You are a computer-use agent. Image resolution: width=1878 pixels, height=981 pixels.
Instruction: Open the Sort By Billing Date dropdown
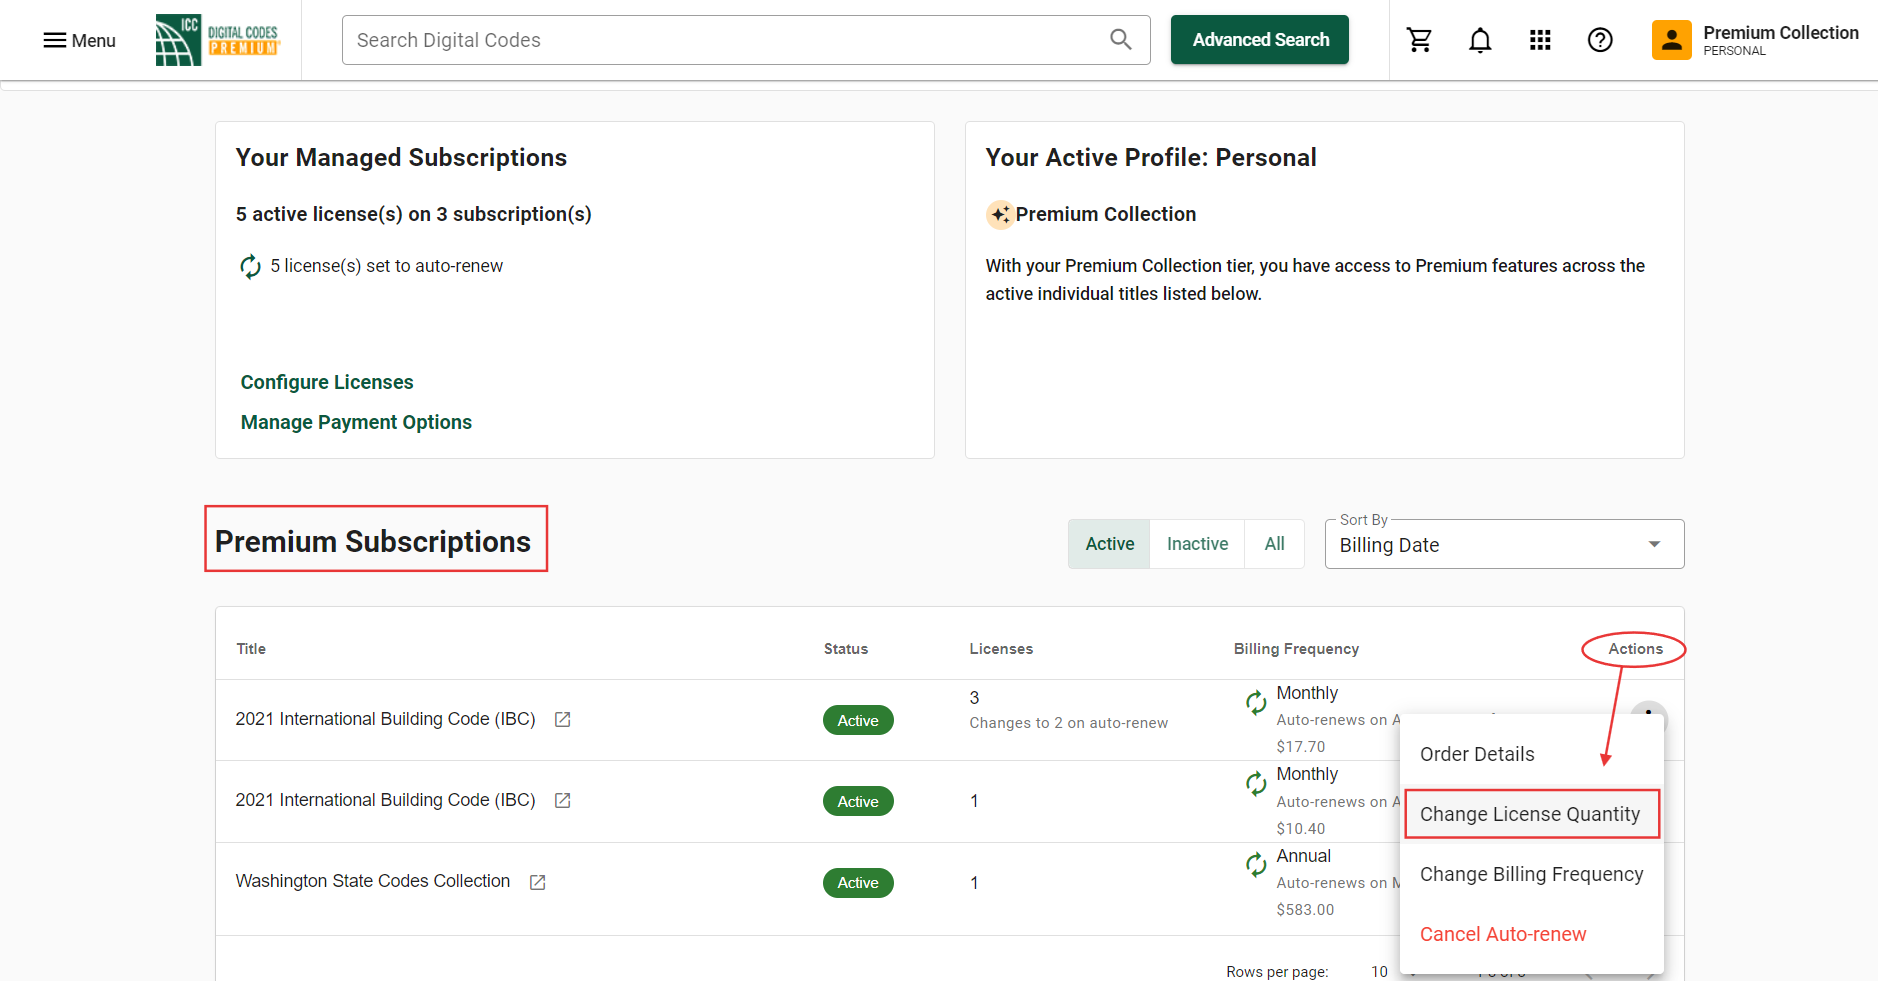click(x=1504, y=544)
